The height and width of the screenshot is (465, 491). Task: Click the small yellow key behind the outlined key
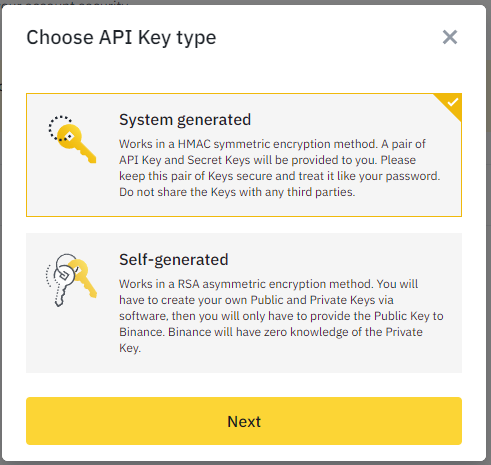pos(85,278)
